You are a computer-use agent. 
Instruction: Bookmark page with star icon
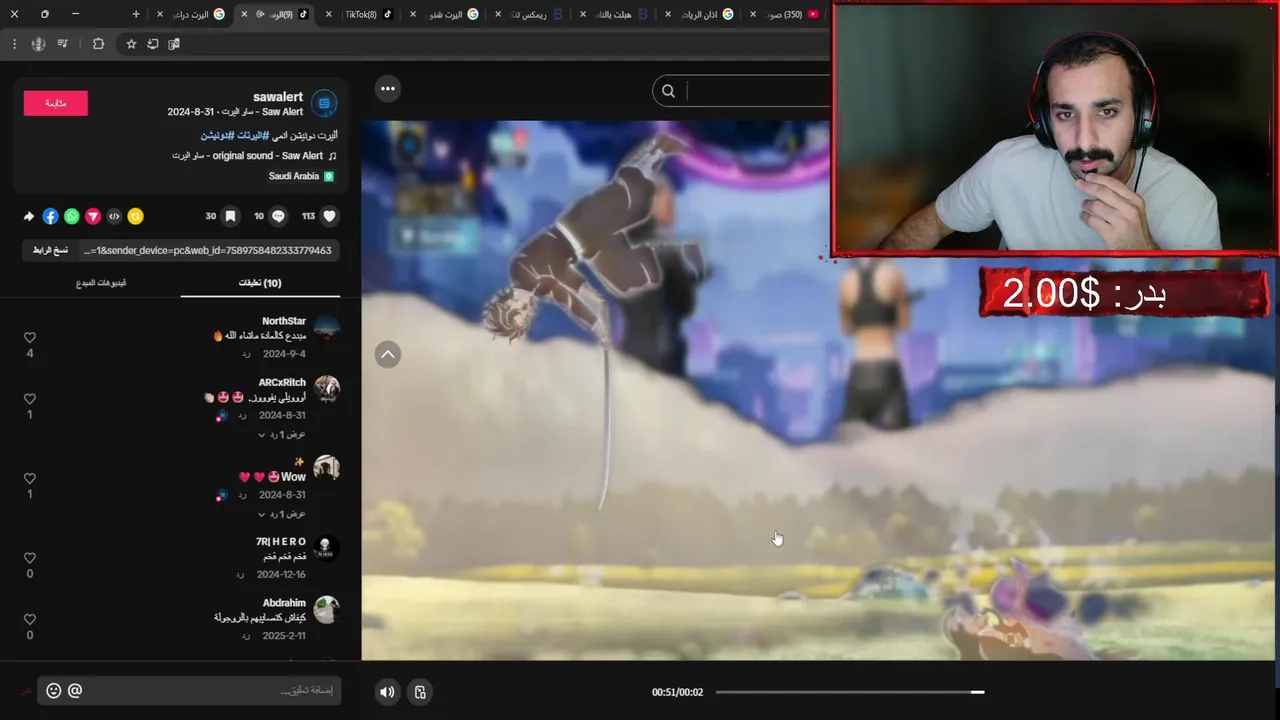(131, 44)
